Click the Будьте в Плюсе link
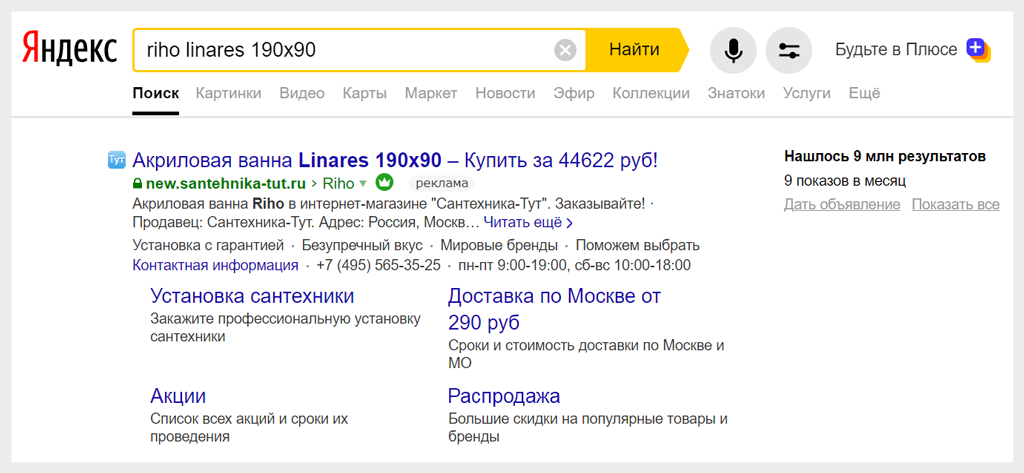The image size is (1024, 473). pyautogui.click(x=896, y=50)
